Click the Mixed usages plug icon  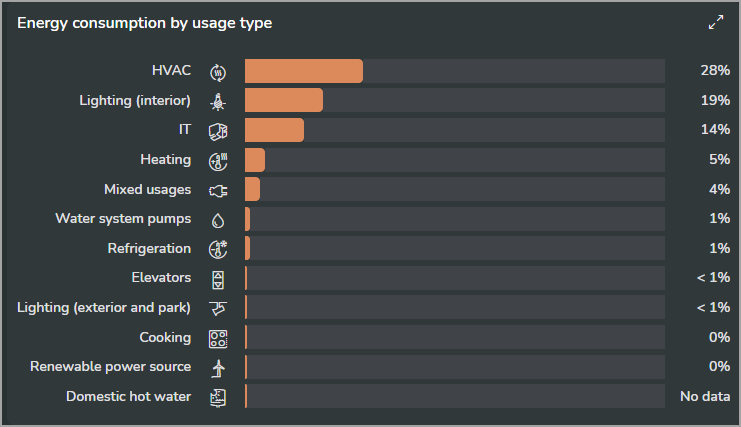[x=218, y=191]
